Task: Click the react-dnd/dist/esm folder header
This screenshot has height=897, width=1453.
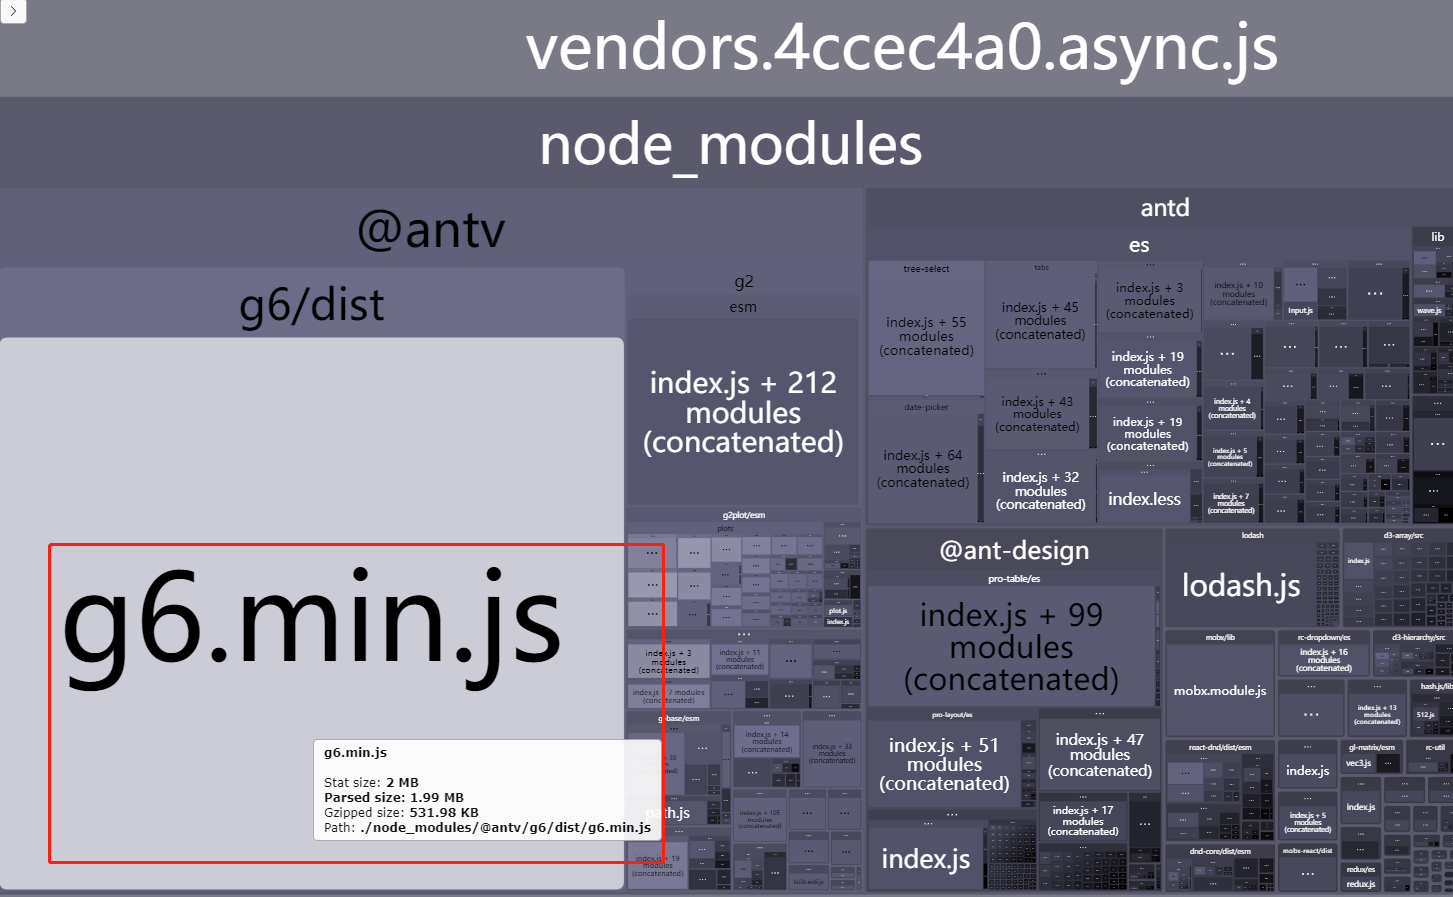Action: (x=1220, y=747)
